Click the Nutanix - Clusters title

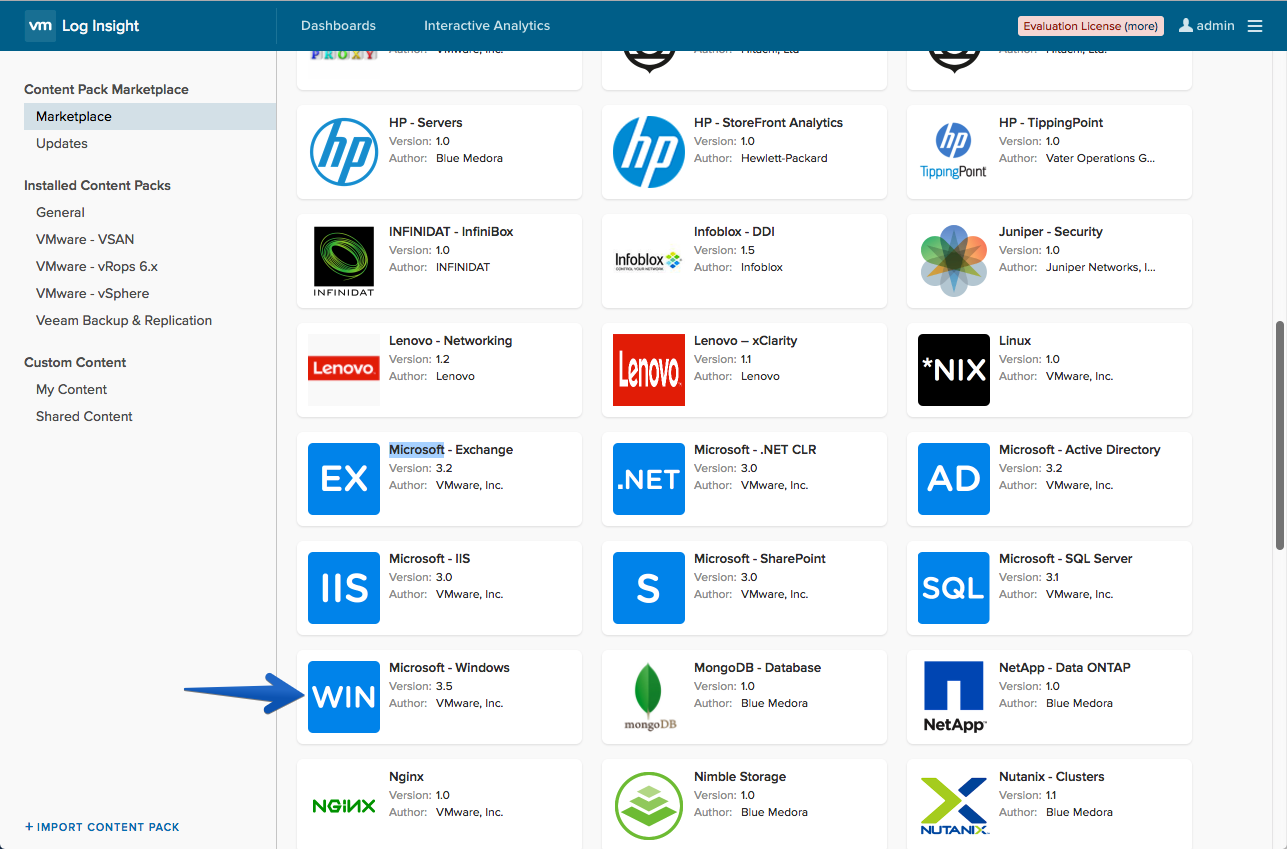(1052, 777)
